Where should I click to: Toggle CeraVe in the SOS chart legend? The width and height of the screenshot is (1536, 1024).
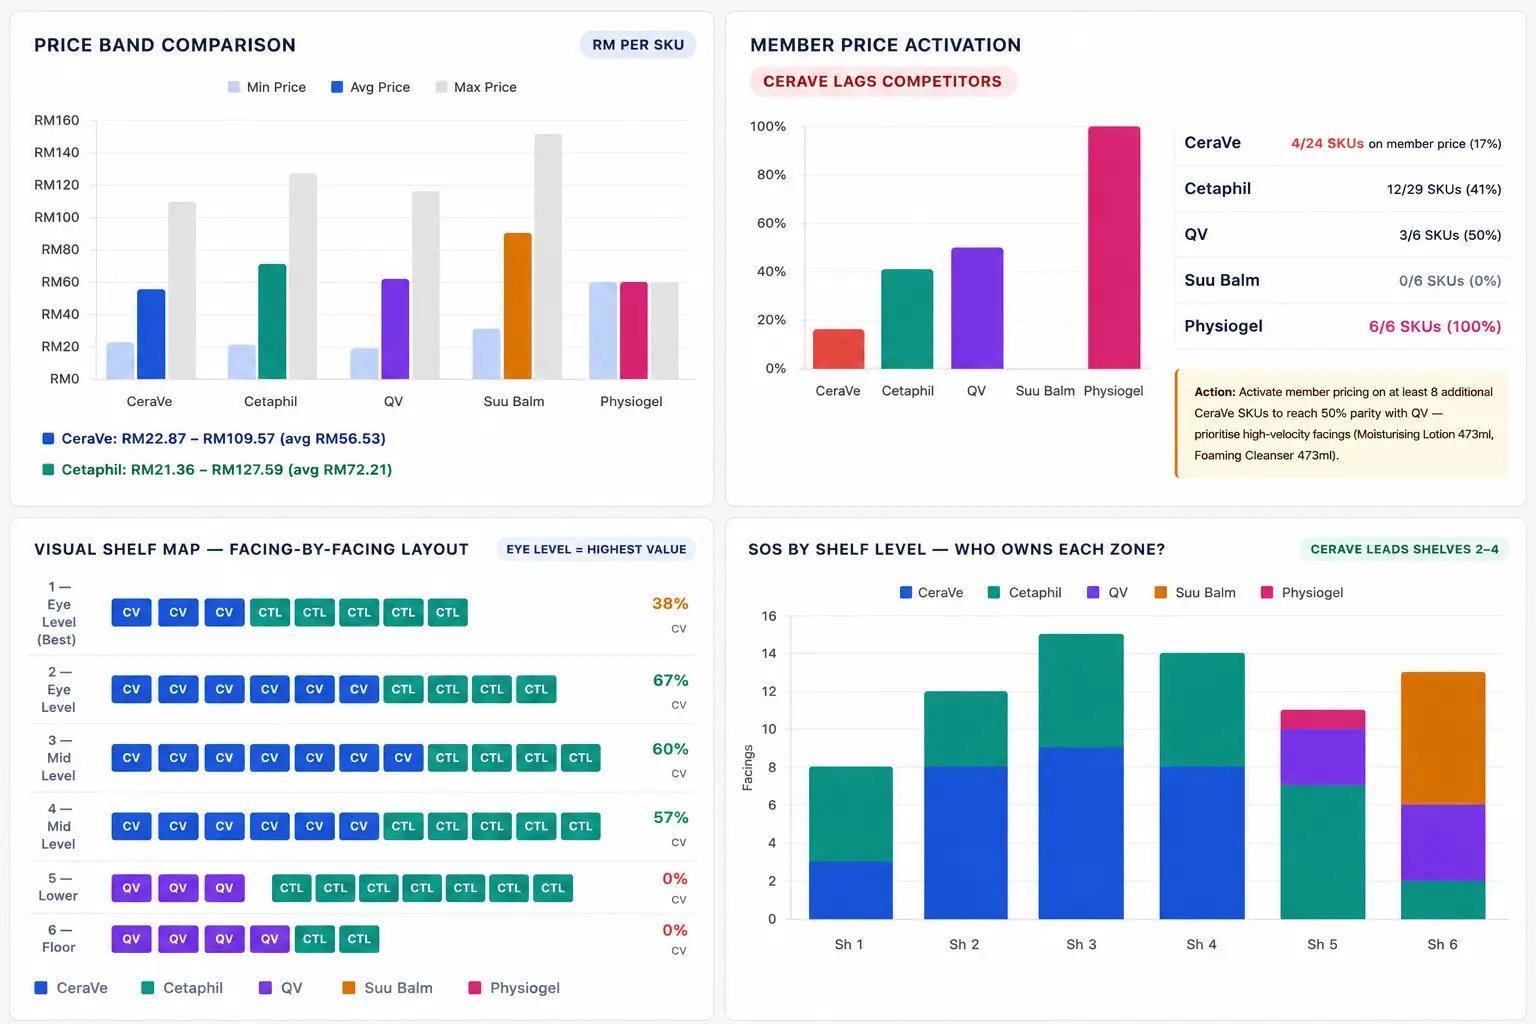coord(931,592)
